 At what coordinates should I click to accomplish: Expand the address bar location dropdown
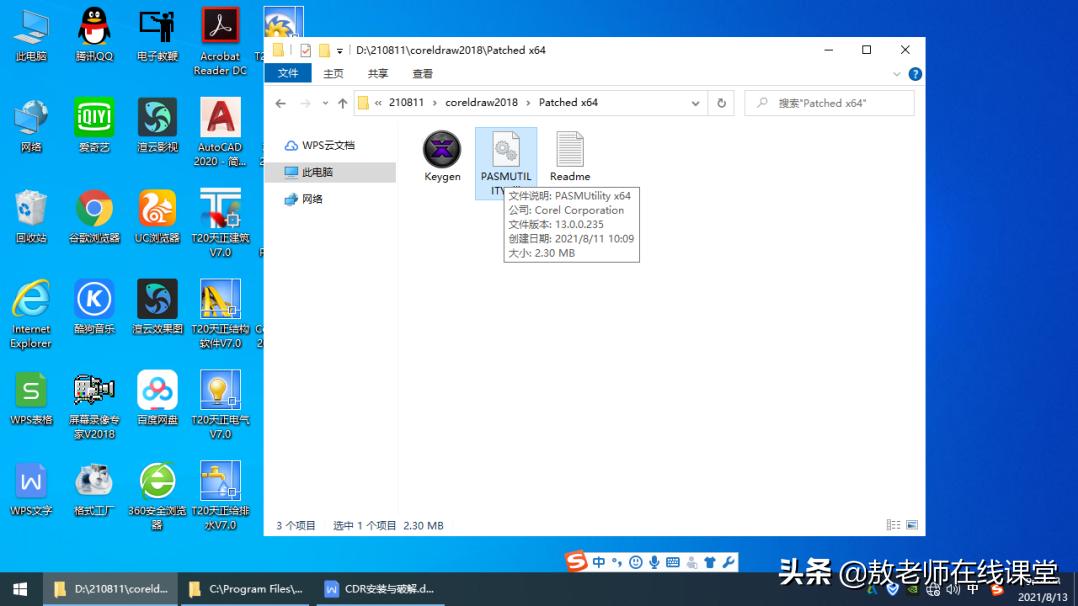point(696,102)
